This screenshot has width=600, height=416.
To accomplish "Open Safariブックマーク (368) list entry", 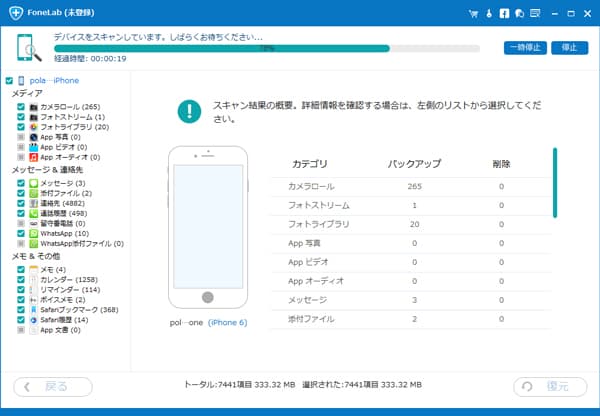I will pos(79,310).
